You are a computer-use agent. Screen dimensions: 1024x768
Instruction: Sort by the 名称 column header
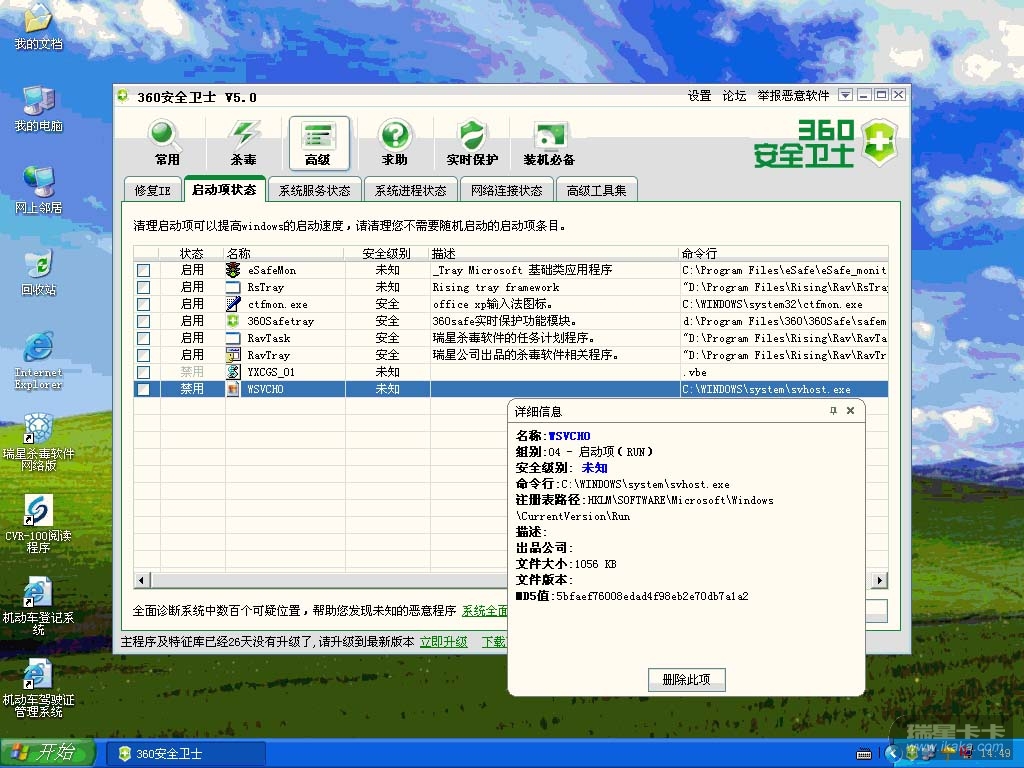284,253
